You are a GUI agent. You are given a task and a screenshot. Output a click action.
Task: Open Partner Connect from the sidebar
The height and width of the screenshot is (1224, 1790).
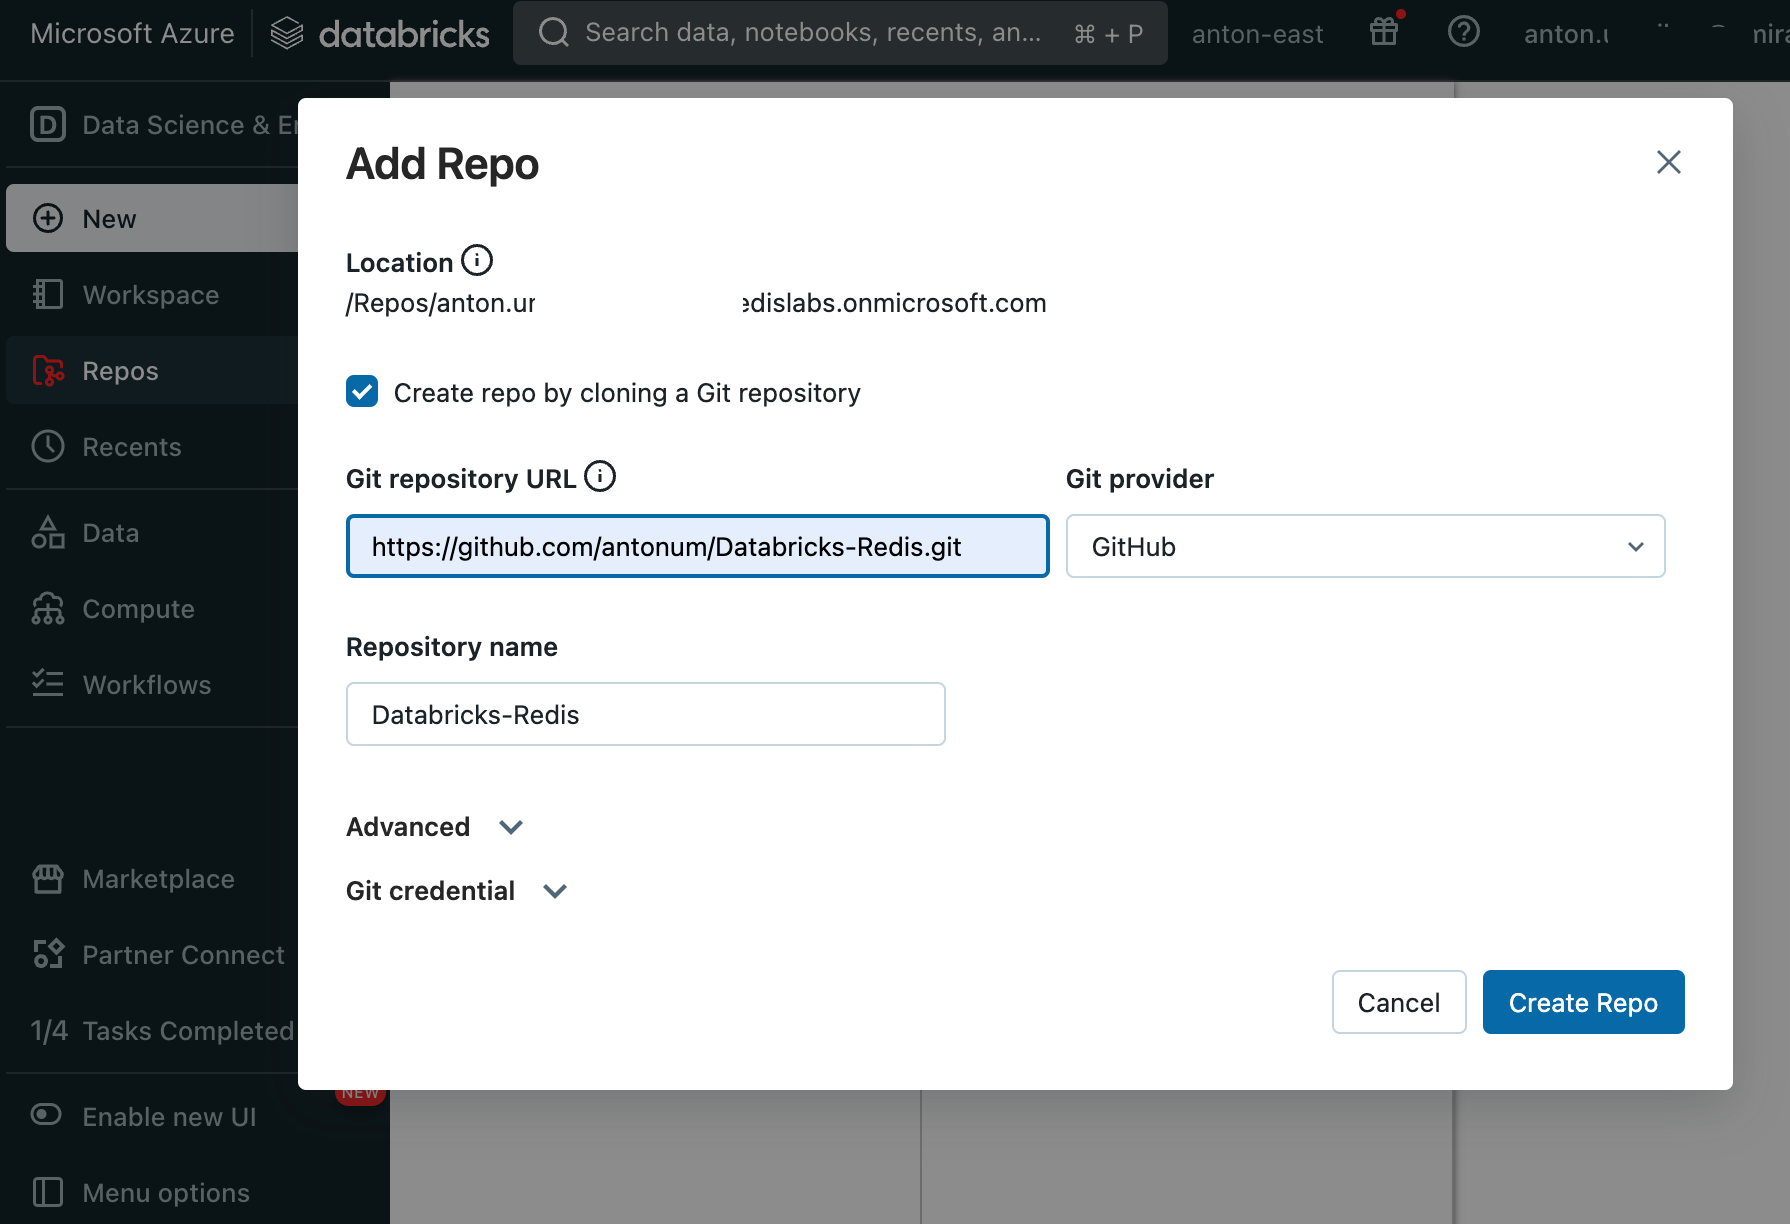point(152,954)
